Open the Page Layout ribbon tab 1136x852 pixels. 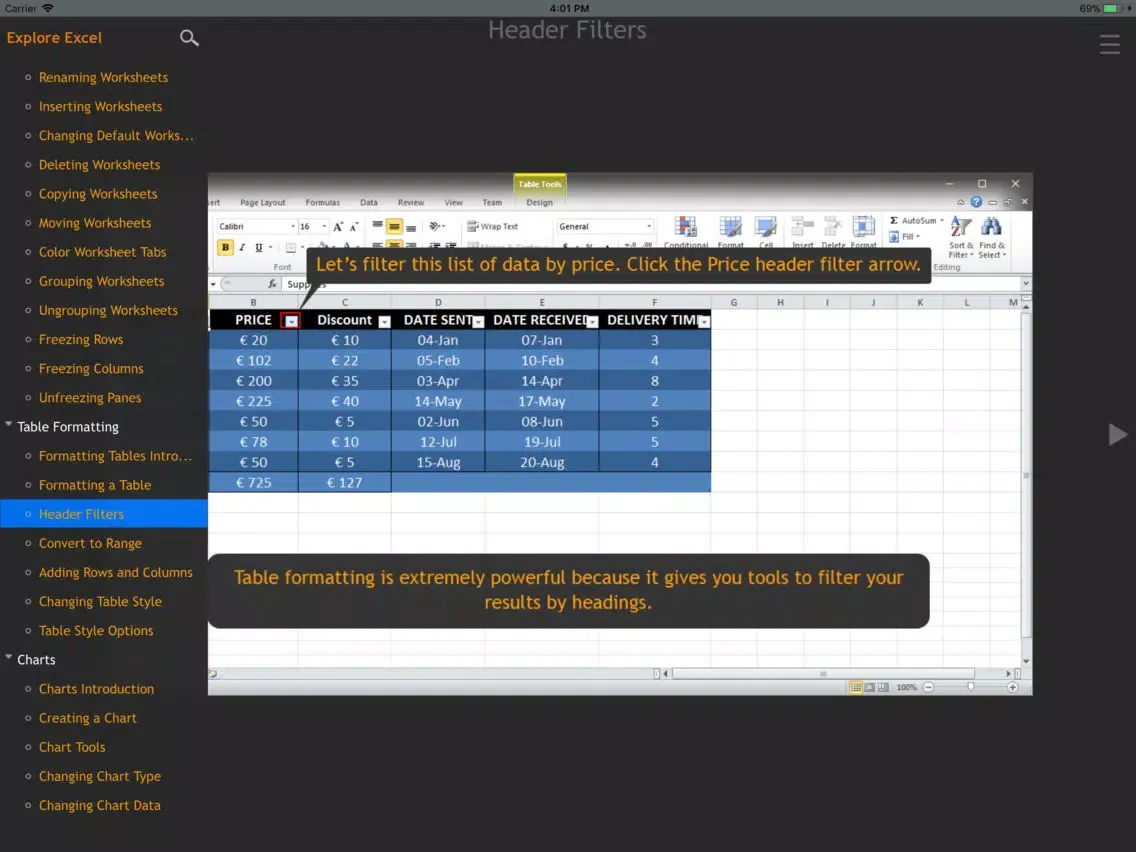(x=262, y=203)
